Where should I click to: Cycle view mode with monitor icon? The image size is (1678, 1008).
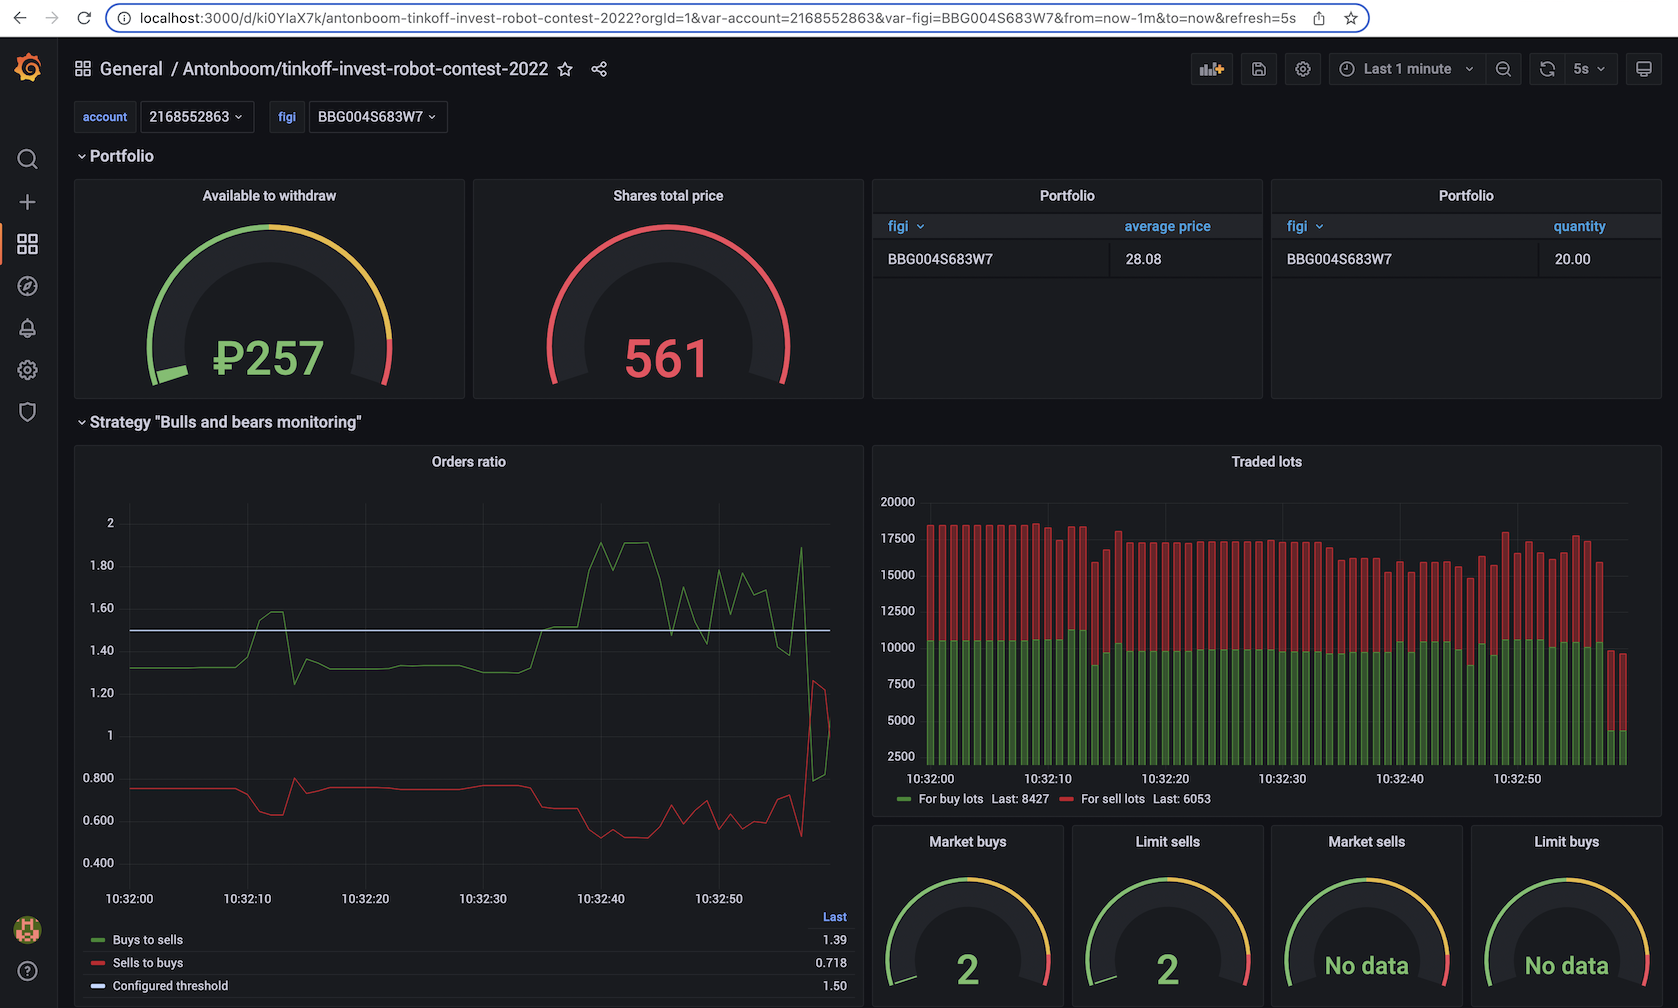[x=1643, y=69]
